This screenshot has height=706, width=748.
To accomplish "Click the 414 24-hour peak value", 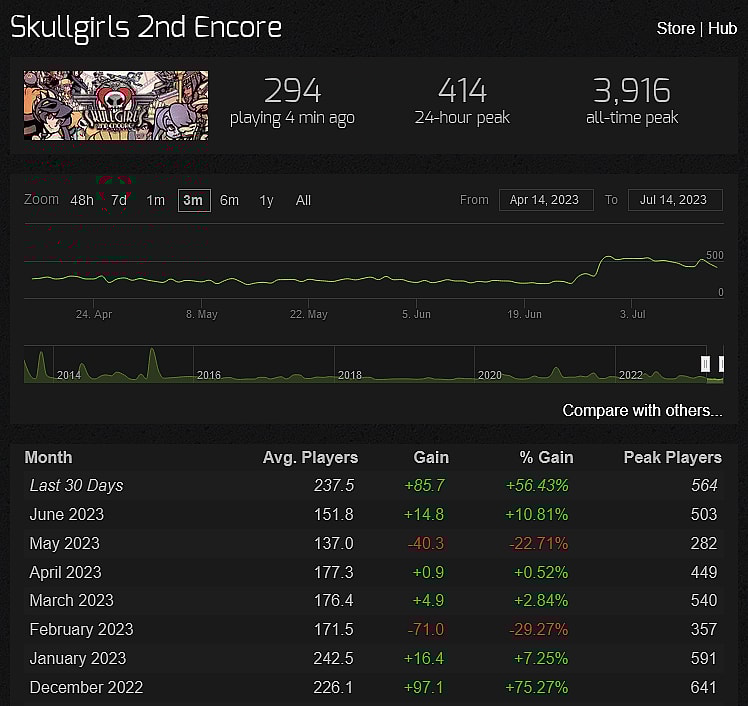I will (462, 91).
